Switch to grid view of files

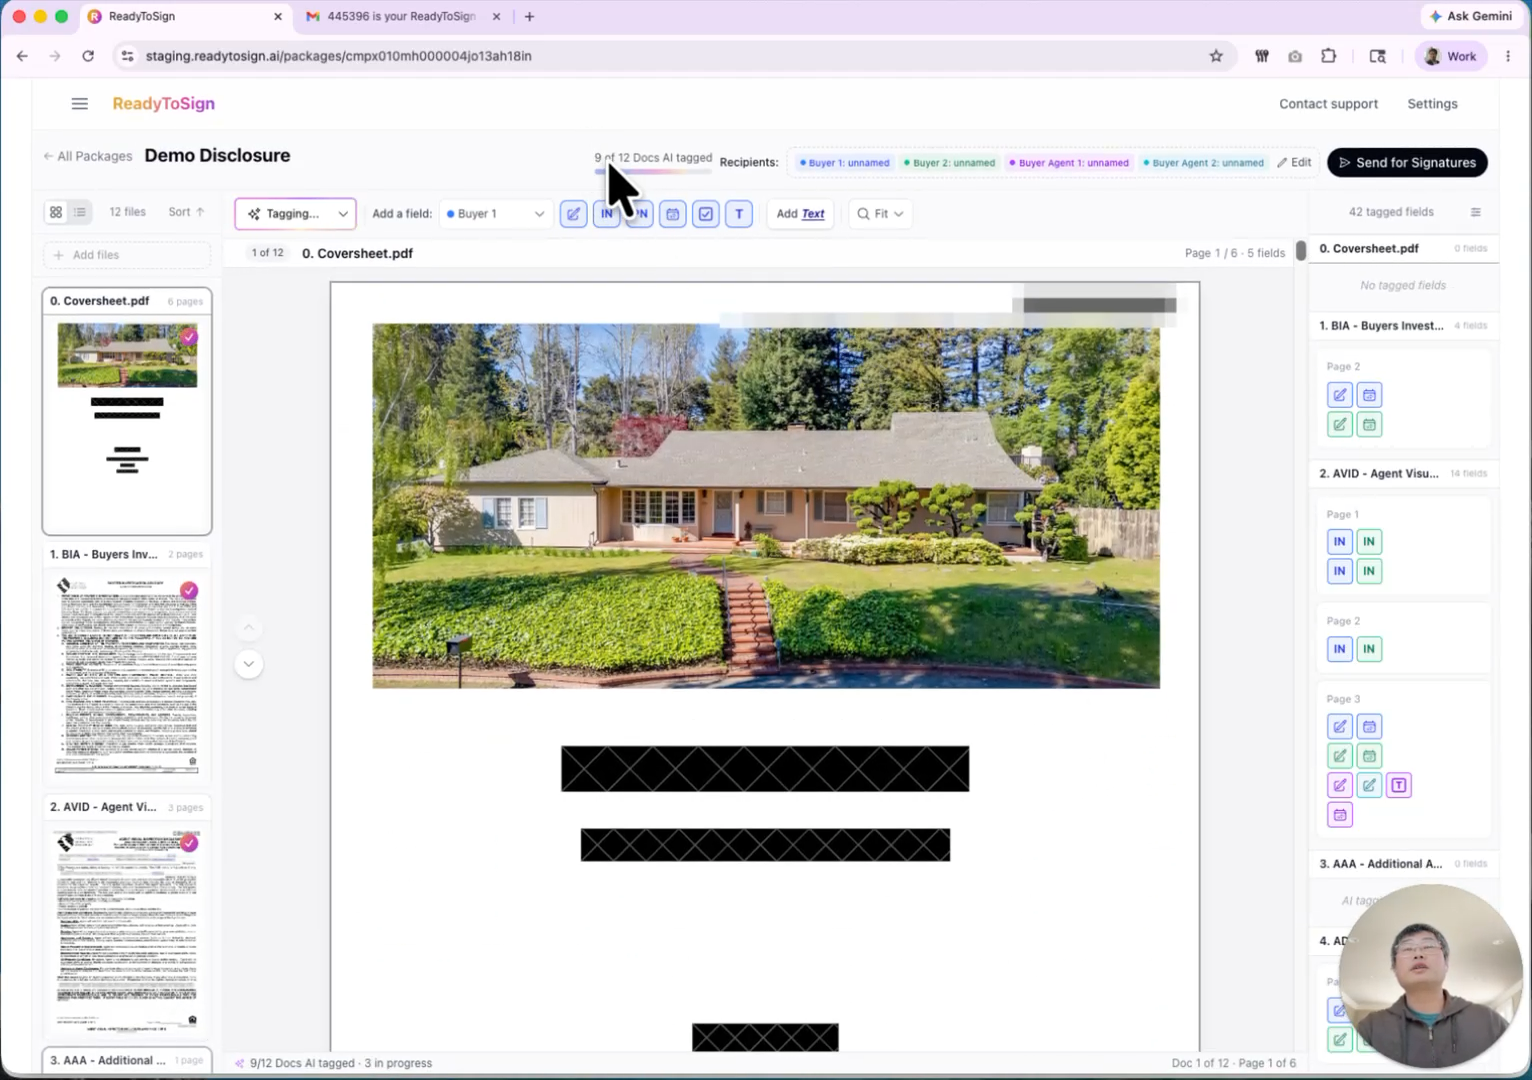[56, 212]
